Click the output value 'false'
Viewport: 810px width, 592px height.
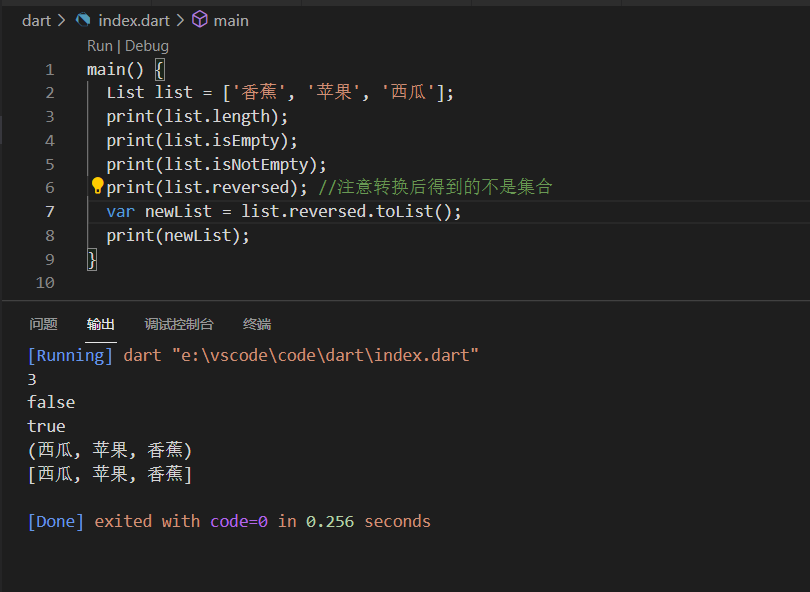(x=51, y=402)
